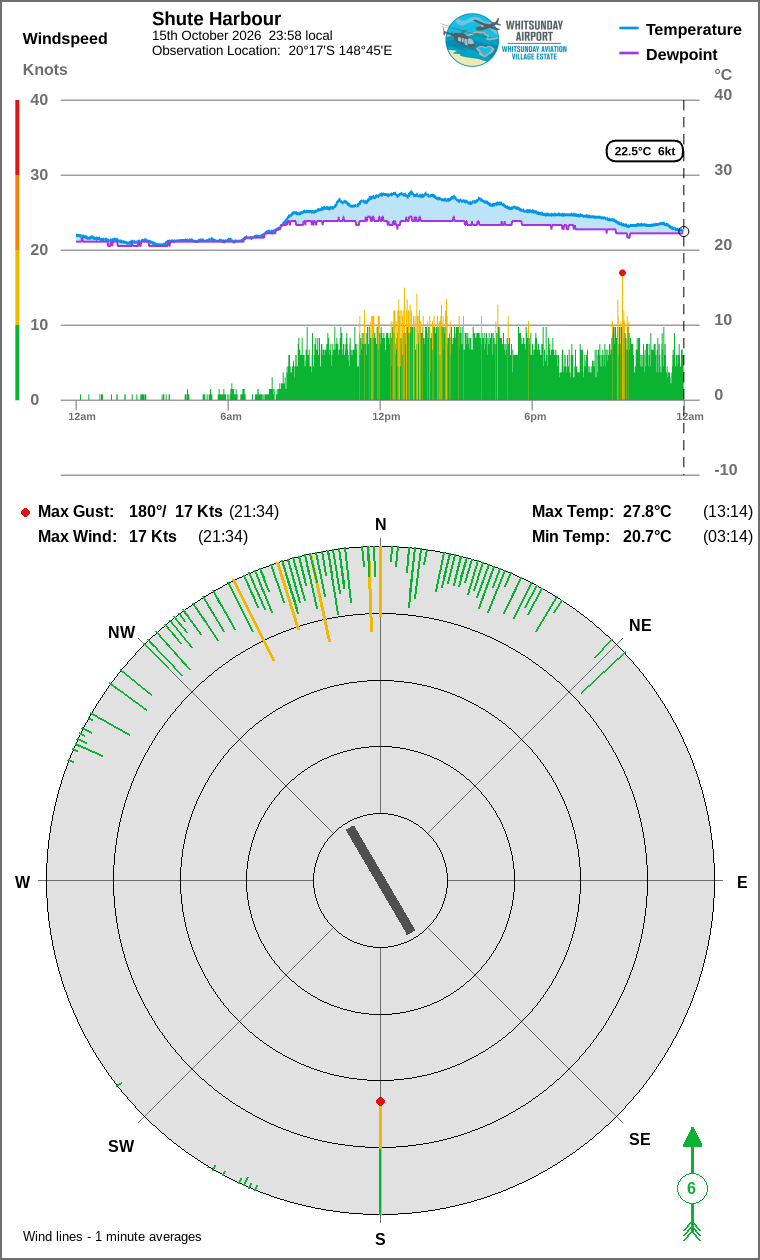Click the Min Temp '20.7°C' value

(x=647, y=536)
